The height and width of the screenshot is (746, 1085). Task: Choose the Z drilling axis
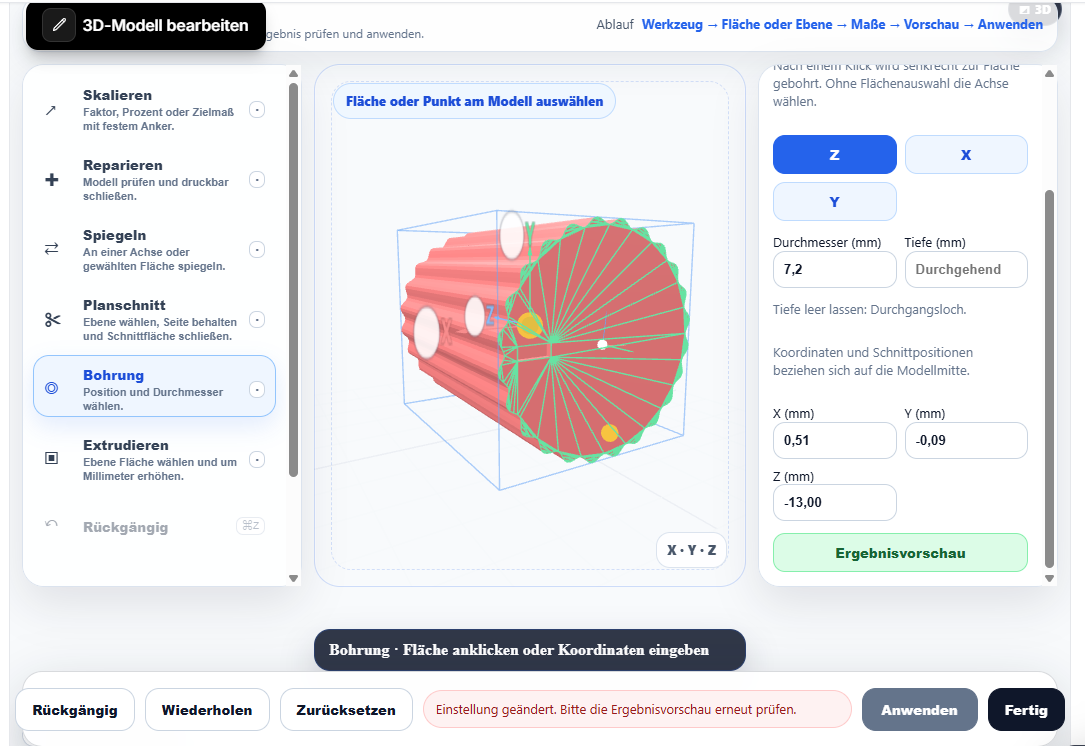[835, 154]
